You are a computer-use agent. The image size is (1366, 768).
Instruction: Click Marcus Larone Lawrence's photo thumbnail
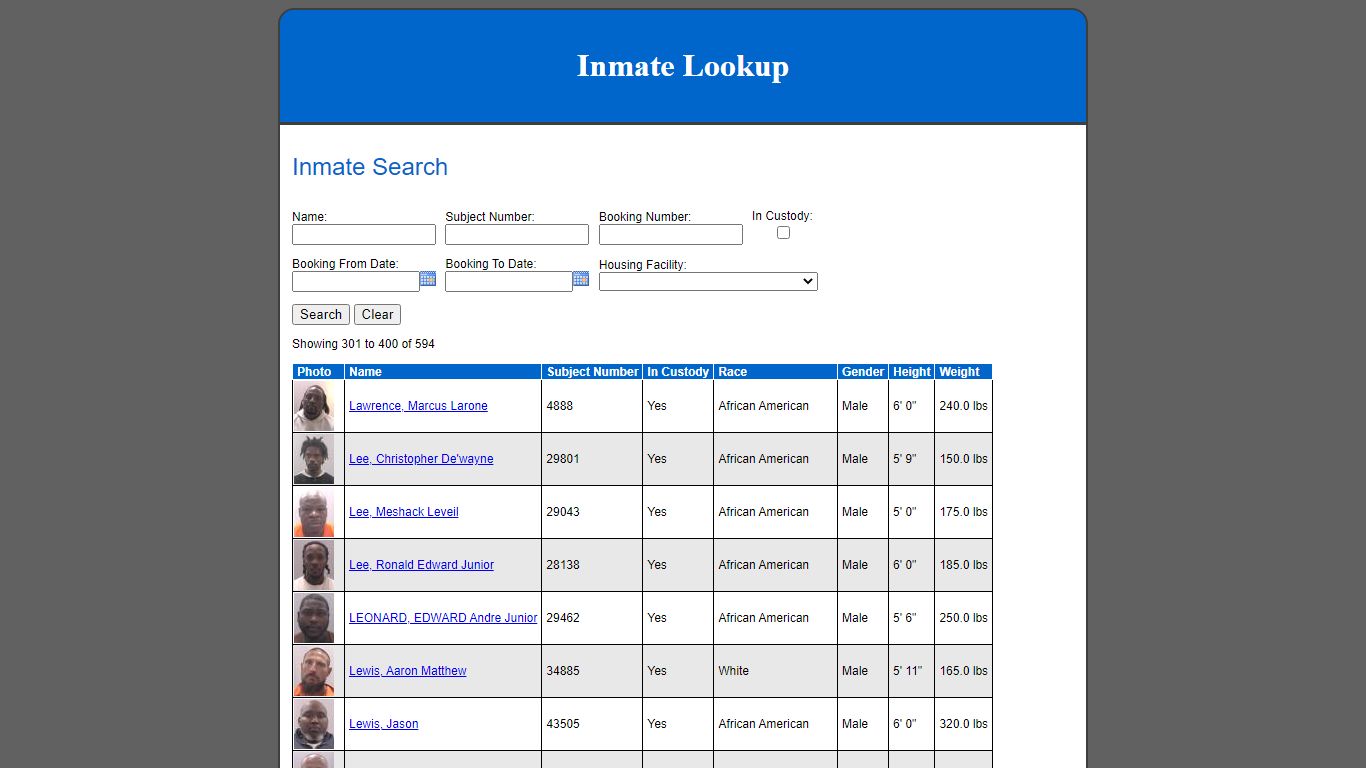coord(314,406)
